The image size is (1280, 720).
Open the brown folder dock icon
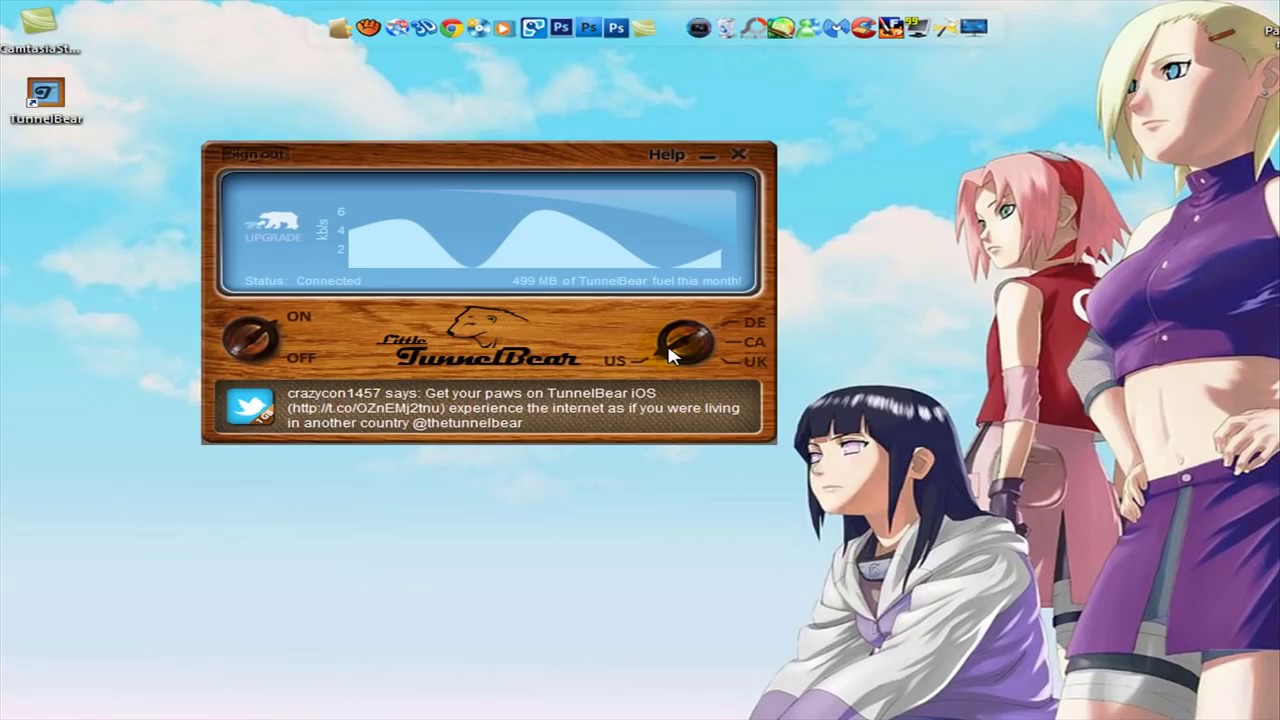point(341,28)
